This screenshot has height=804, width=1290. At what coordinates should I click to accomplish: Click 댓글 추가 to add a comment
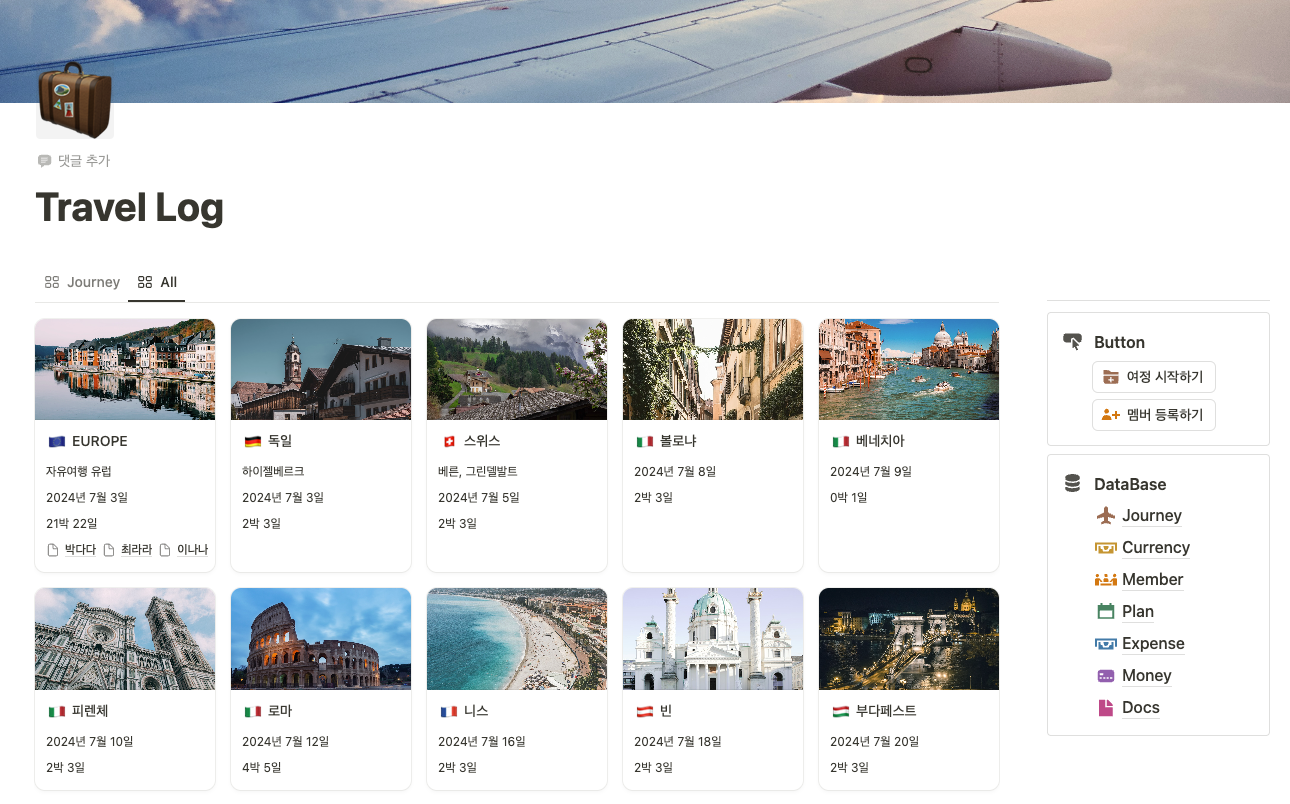pos(73,161)
